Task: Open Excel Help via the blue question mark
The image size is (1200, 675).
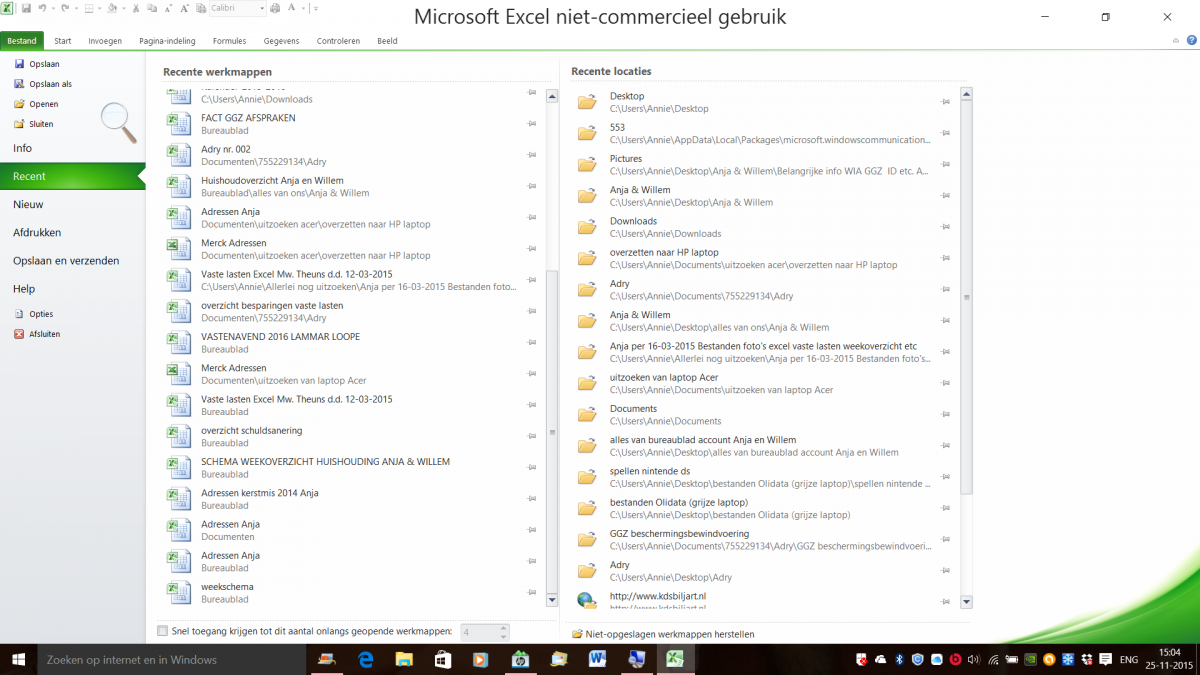Action: (1191, 41)
